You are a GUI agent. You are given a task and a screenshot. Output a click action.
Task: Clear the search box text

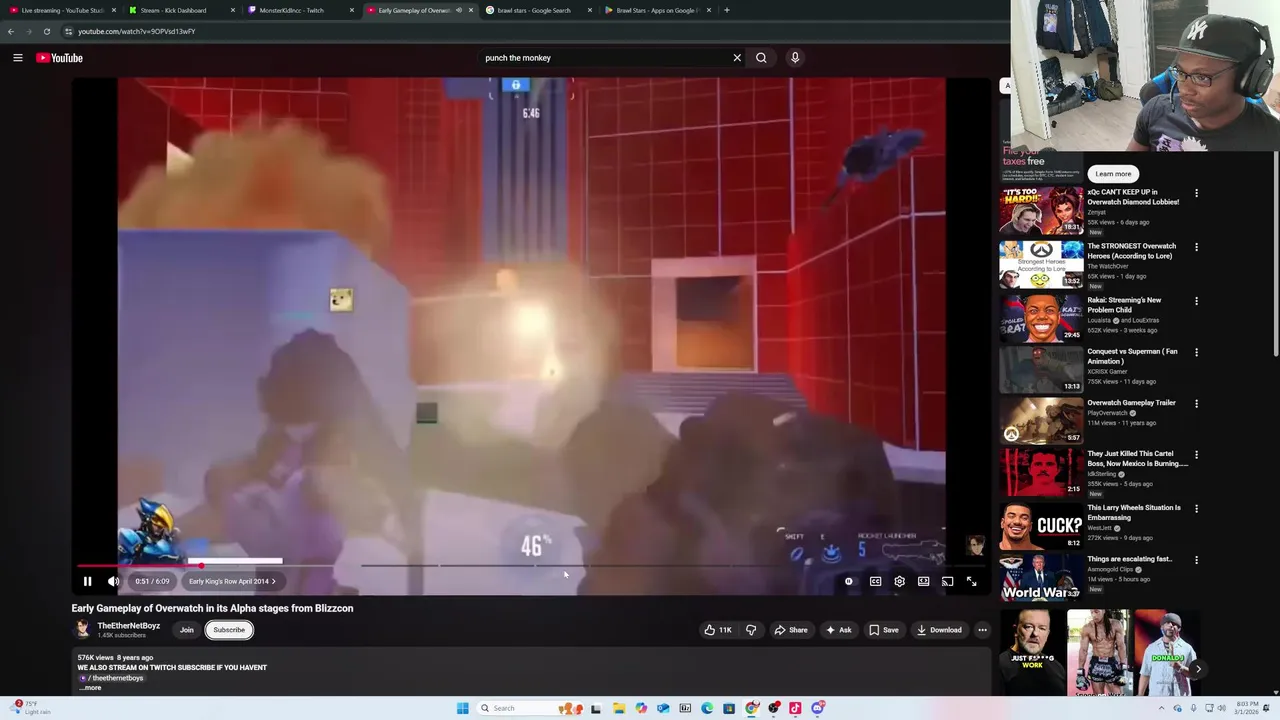[737, 58]
